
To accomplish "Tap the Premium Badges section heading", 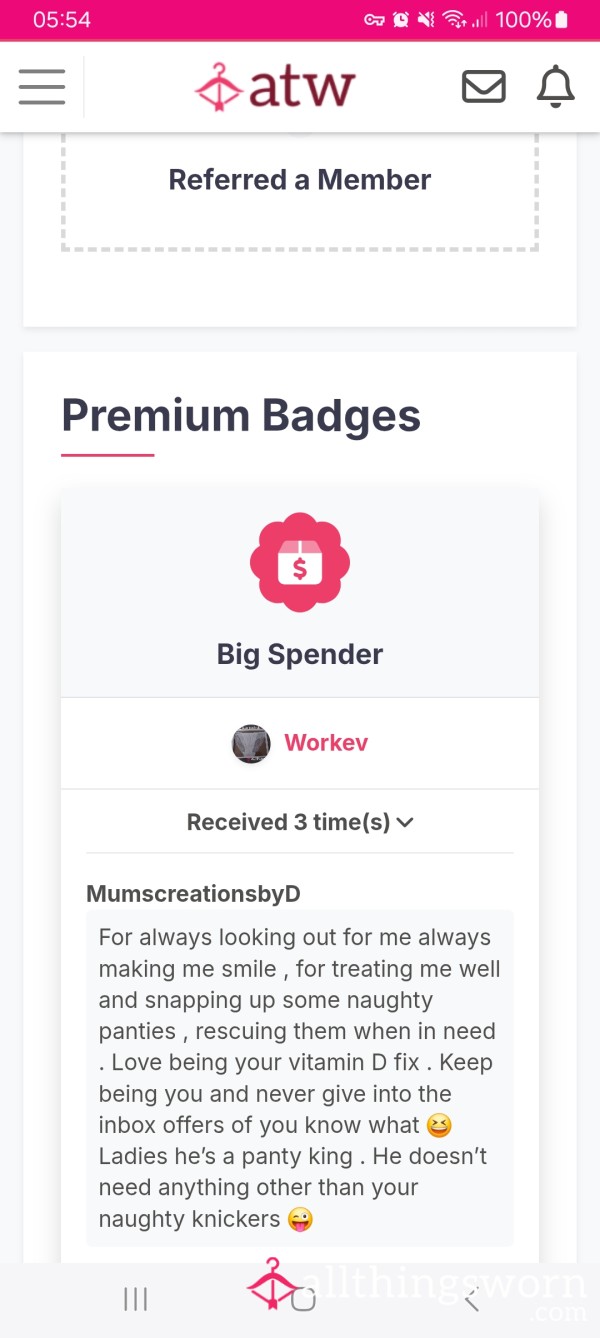I will [241, 416].
